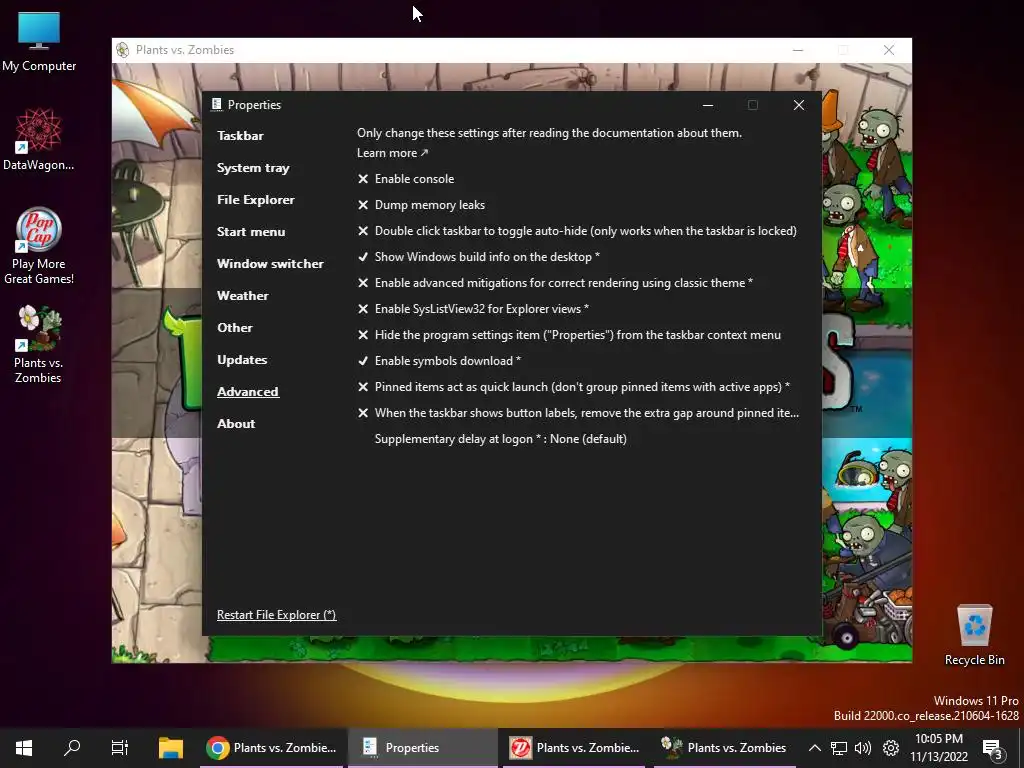Launch Plants vs. Zombies desktop shortcut
The width and height of the screenshot is (1024, 768).
point(39,344)
